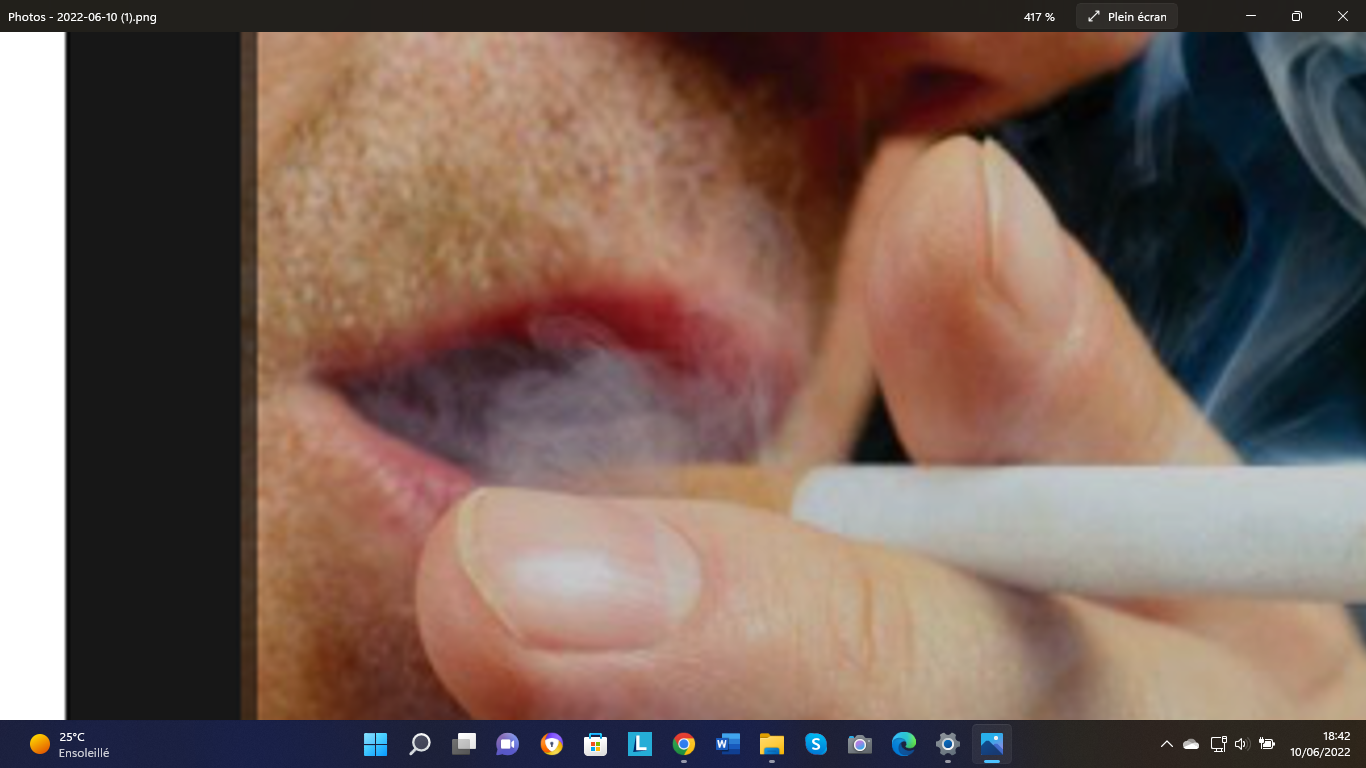Switch to Google Chrome in taskbar

point(684,744)
